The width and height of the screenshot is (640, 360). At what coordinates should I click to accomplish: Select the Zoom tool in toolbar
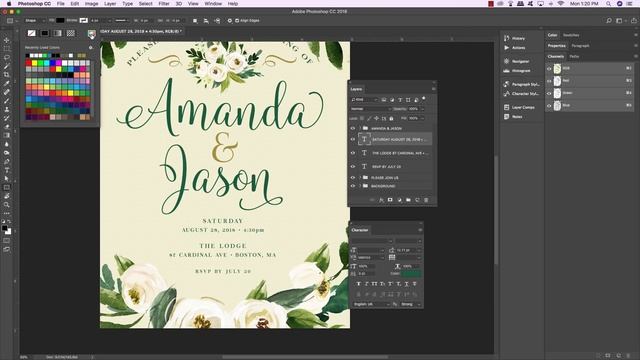pos(7,205)
